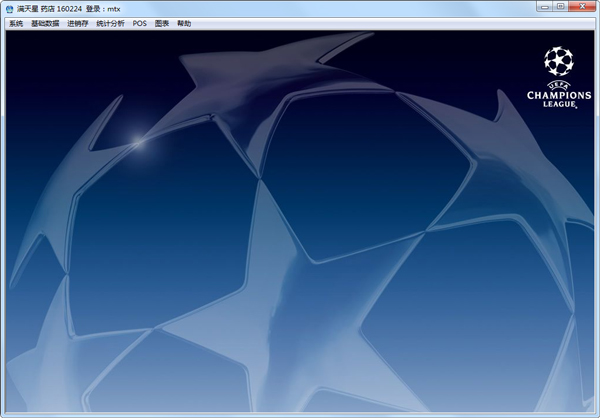Open the 统计分析 menu
Screen dimensions: 600x418
111,24
